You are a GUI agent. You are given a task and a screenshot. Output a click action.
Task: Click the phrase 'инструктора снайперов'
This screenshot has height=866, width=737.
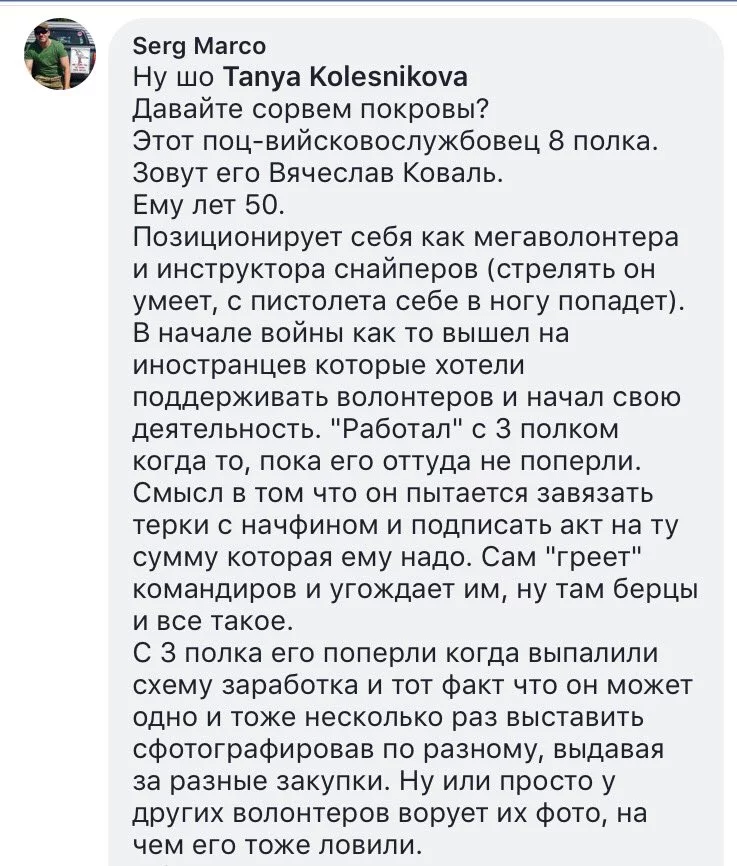[x=310, y=270]
